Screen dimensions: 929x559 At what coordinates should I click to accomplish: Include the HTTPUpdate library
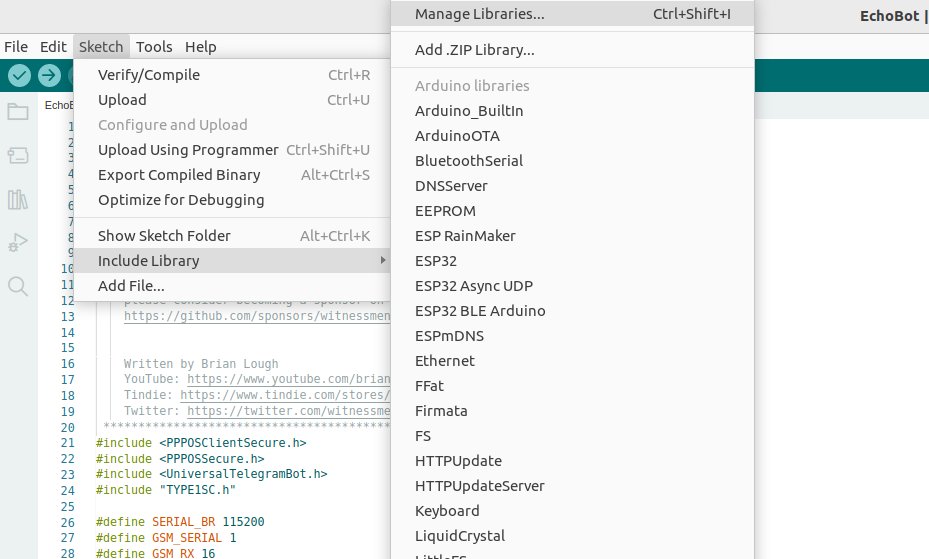[572, 461]
